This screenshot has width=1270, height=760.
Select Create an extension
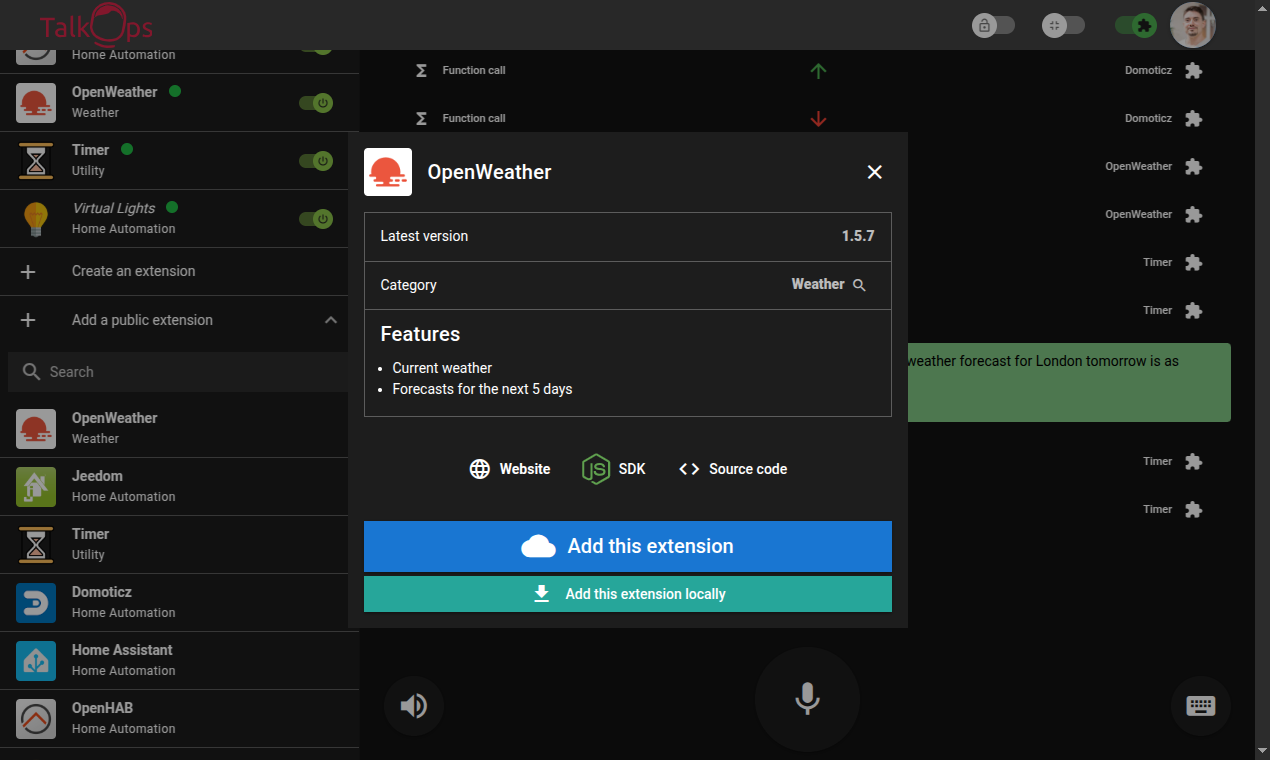click(134, 271)
